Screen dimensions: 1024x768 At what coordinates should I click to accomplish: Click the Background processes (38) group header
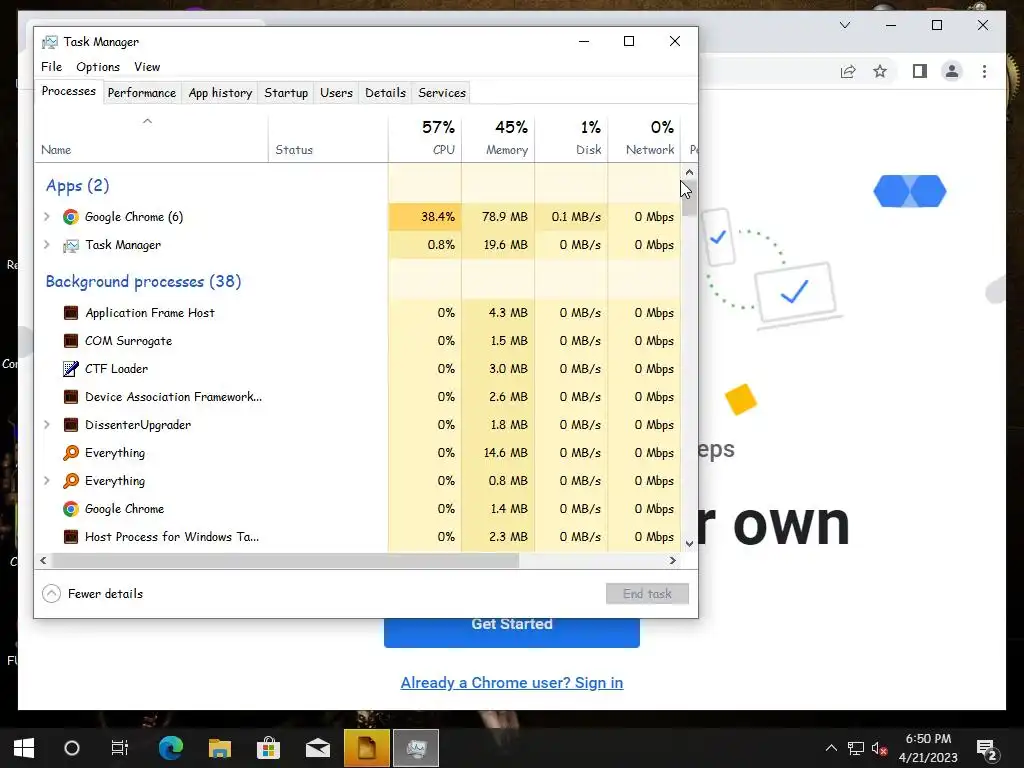point(143,281)
